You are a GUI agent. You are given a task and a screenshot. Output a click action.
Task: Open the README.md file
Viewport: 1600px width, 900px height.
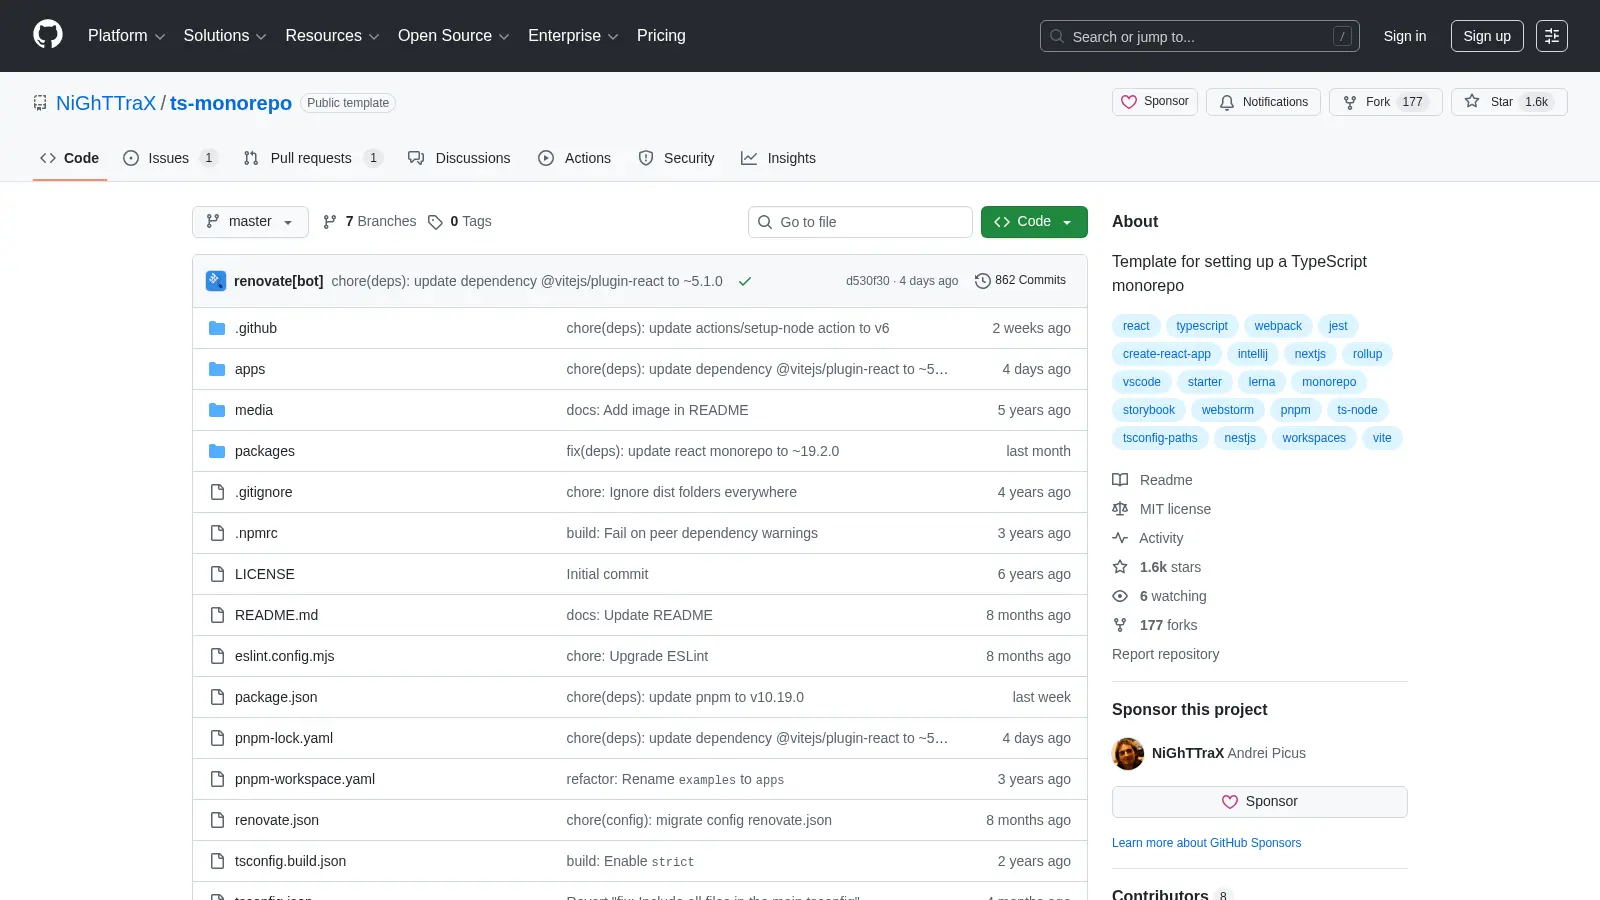[276, 615]
